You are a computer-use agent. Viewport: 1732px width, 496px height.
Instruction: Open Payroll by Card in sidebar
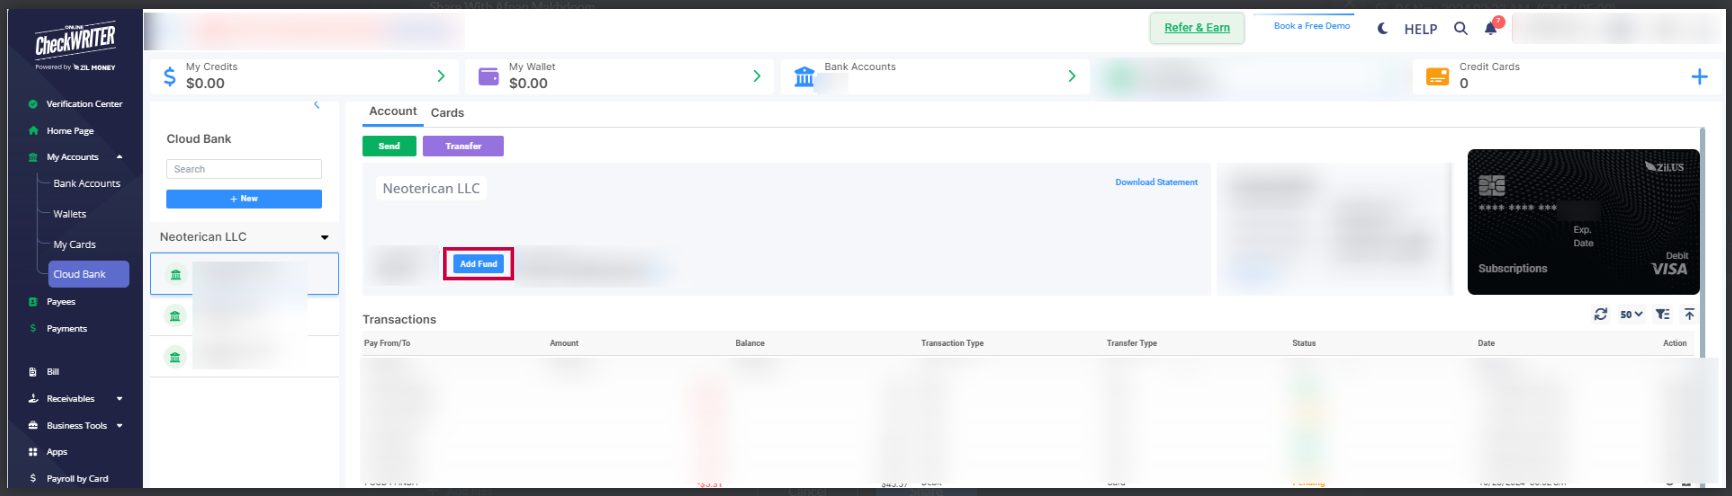pos(77,479)
